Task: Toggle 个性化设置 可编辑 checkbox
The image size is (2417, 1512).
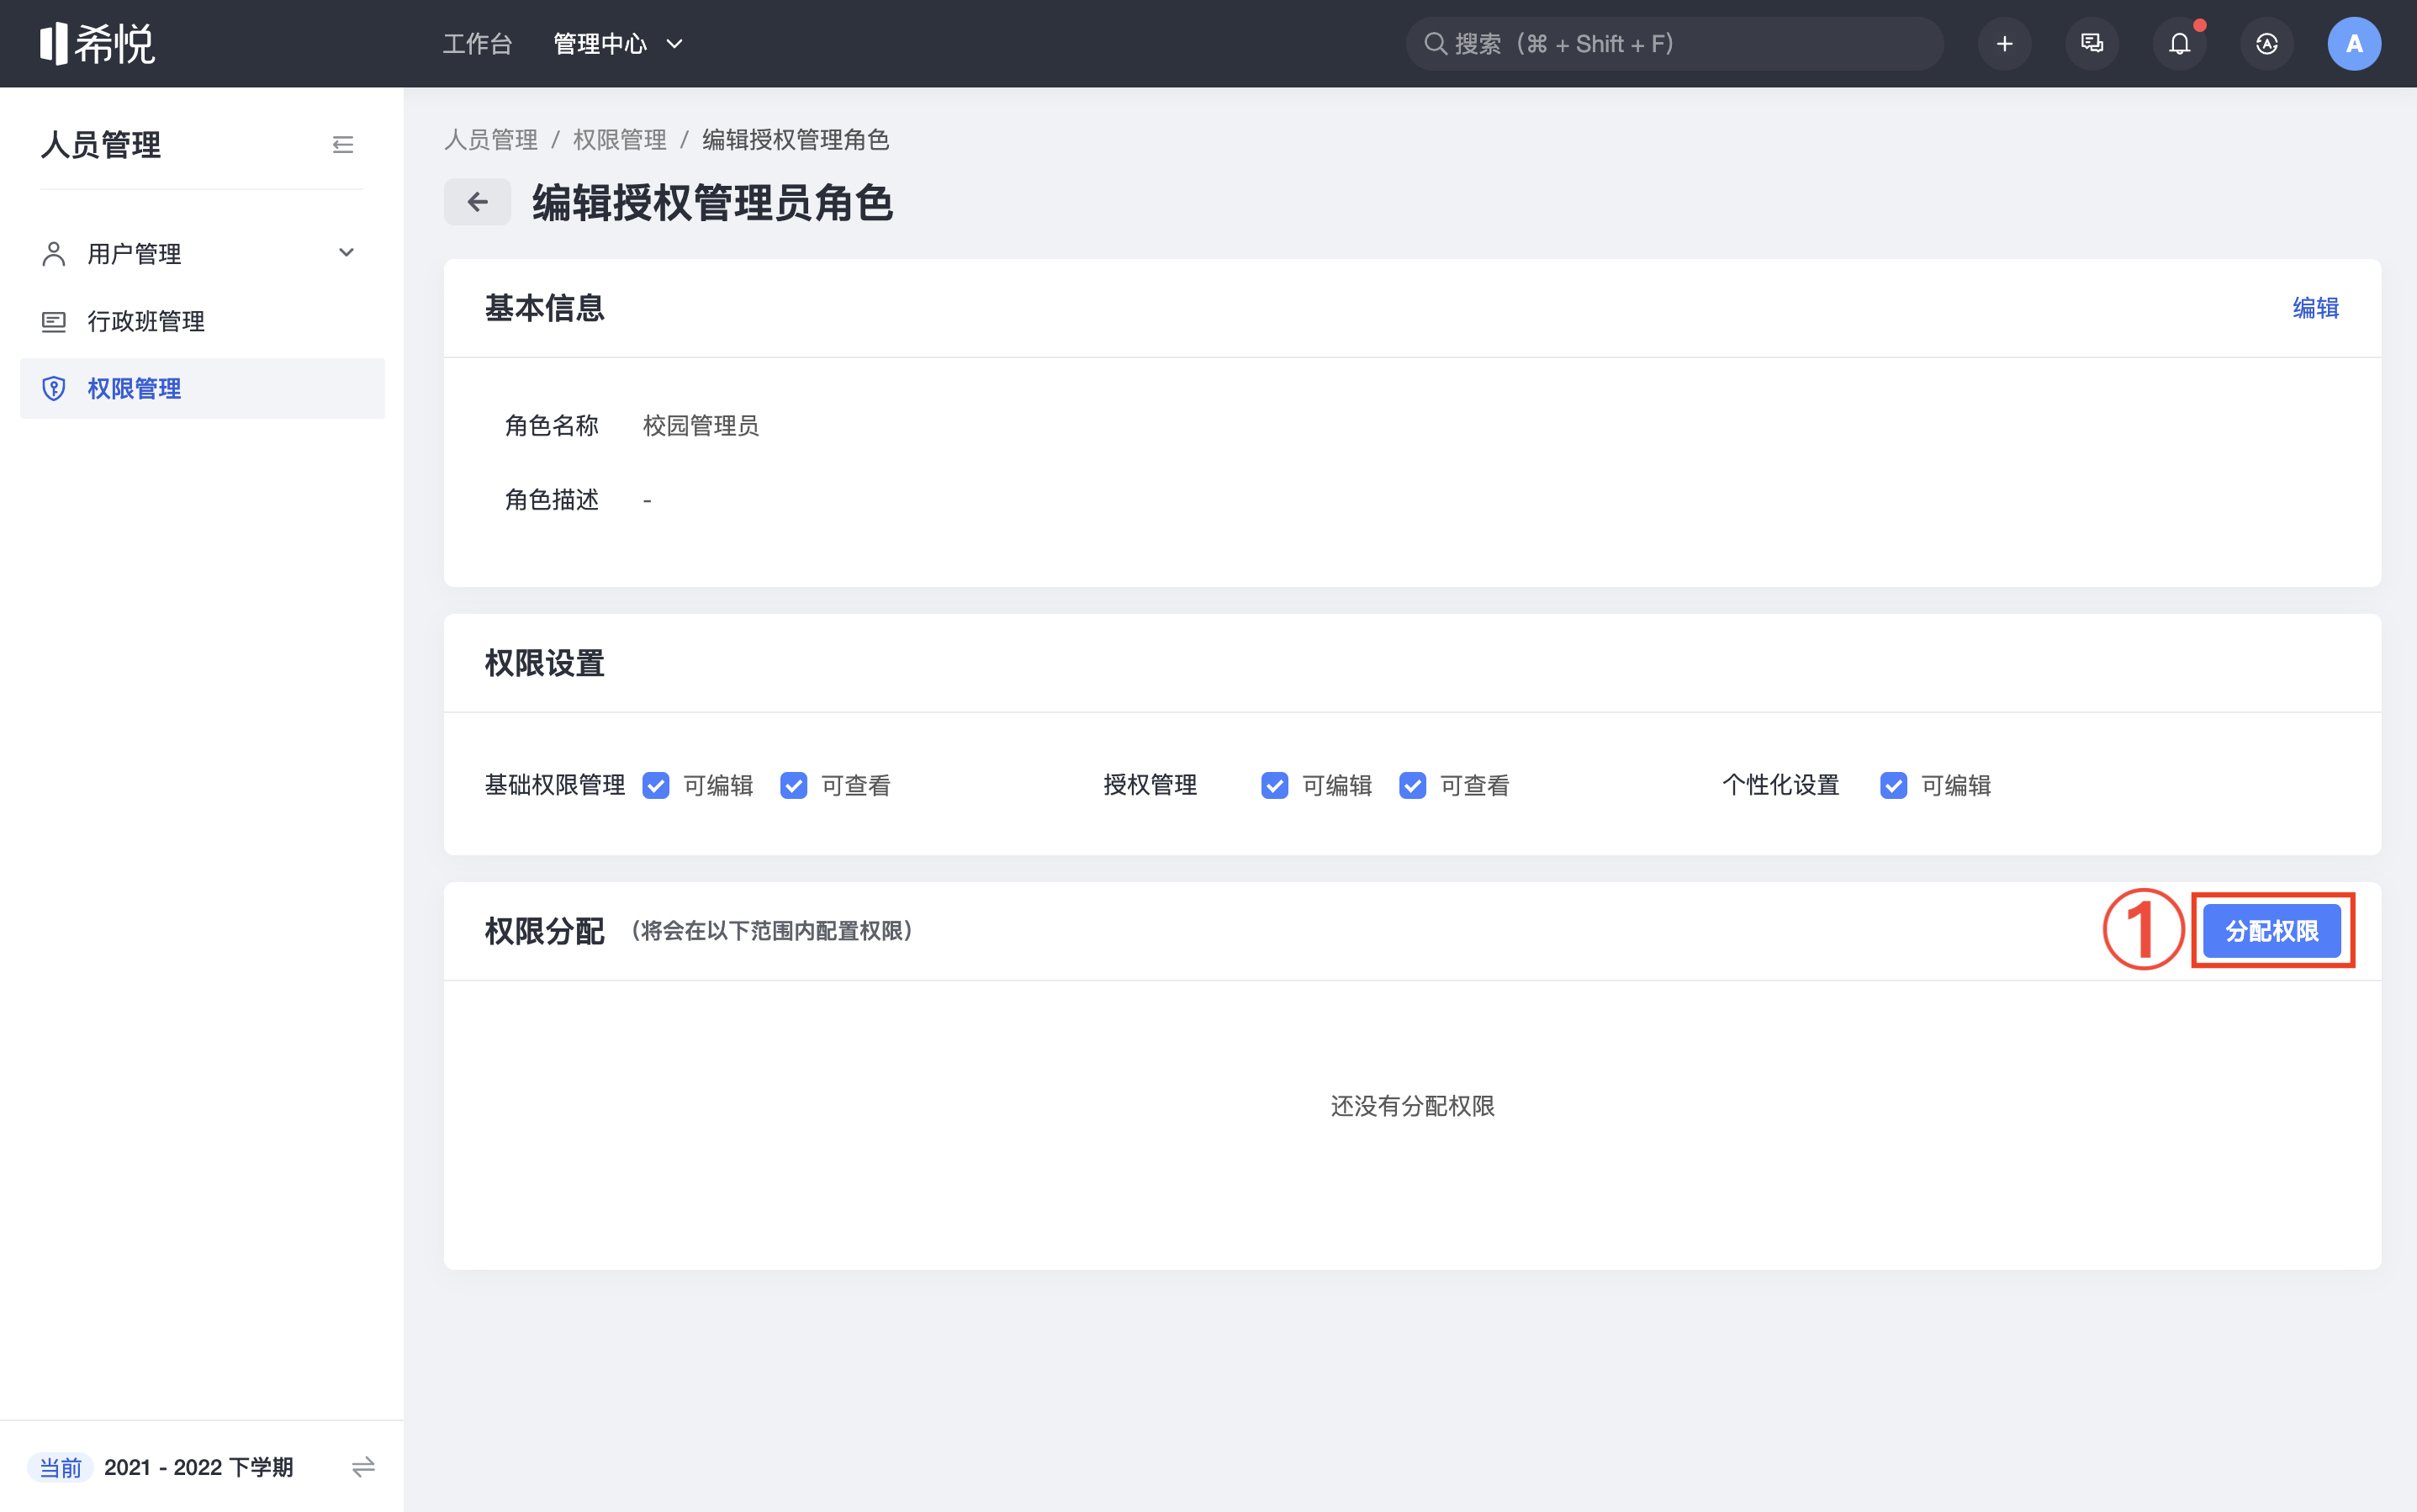Action: tap(1894, 785)
